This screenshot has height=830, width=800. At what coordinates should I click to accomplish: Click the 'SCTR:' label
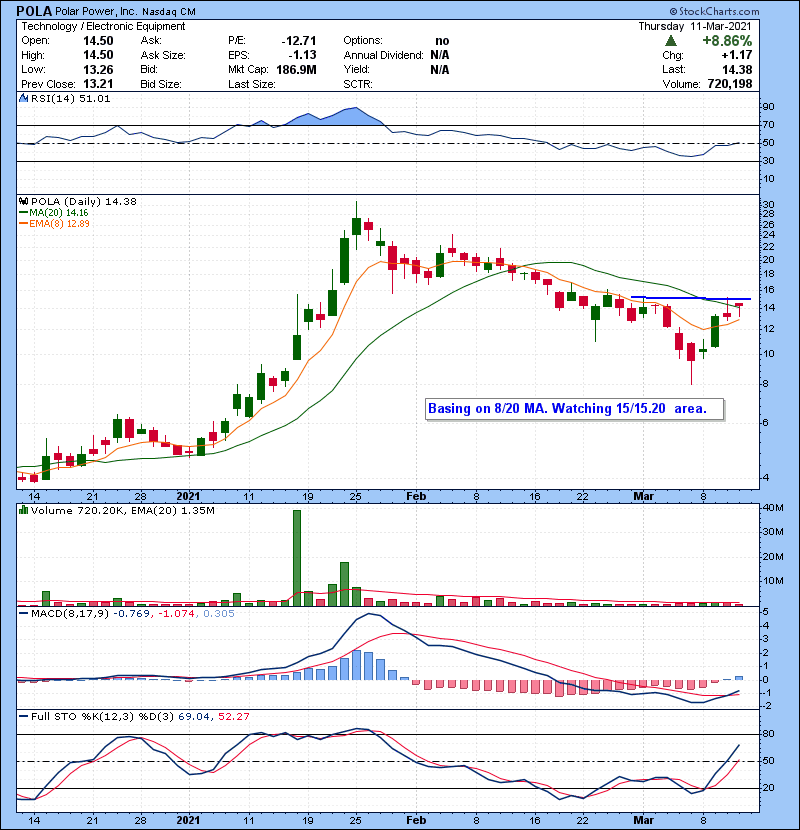tap(357, 84)
